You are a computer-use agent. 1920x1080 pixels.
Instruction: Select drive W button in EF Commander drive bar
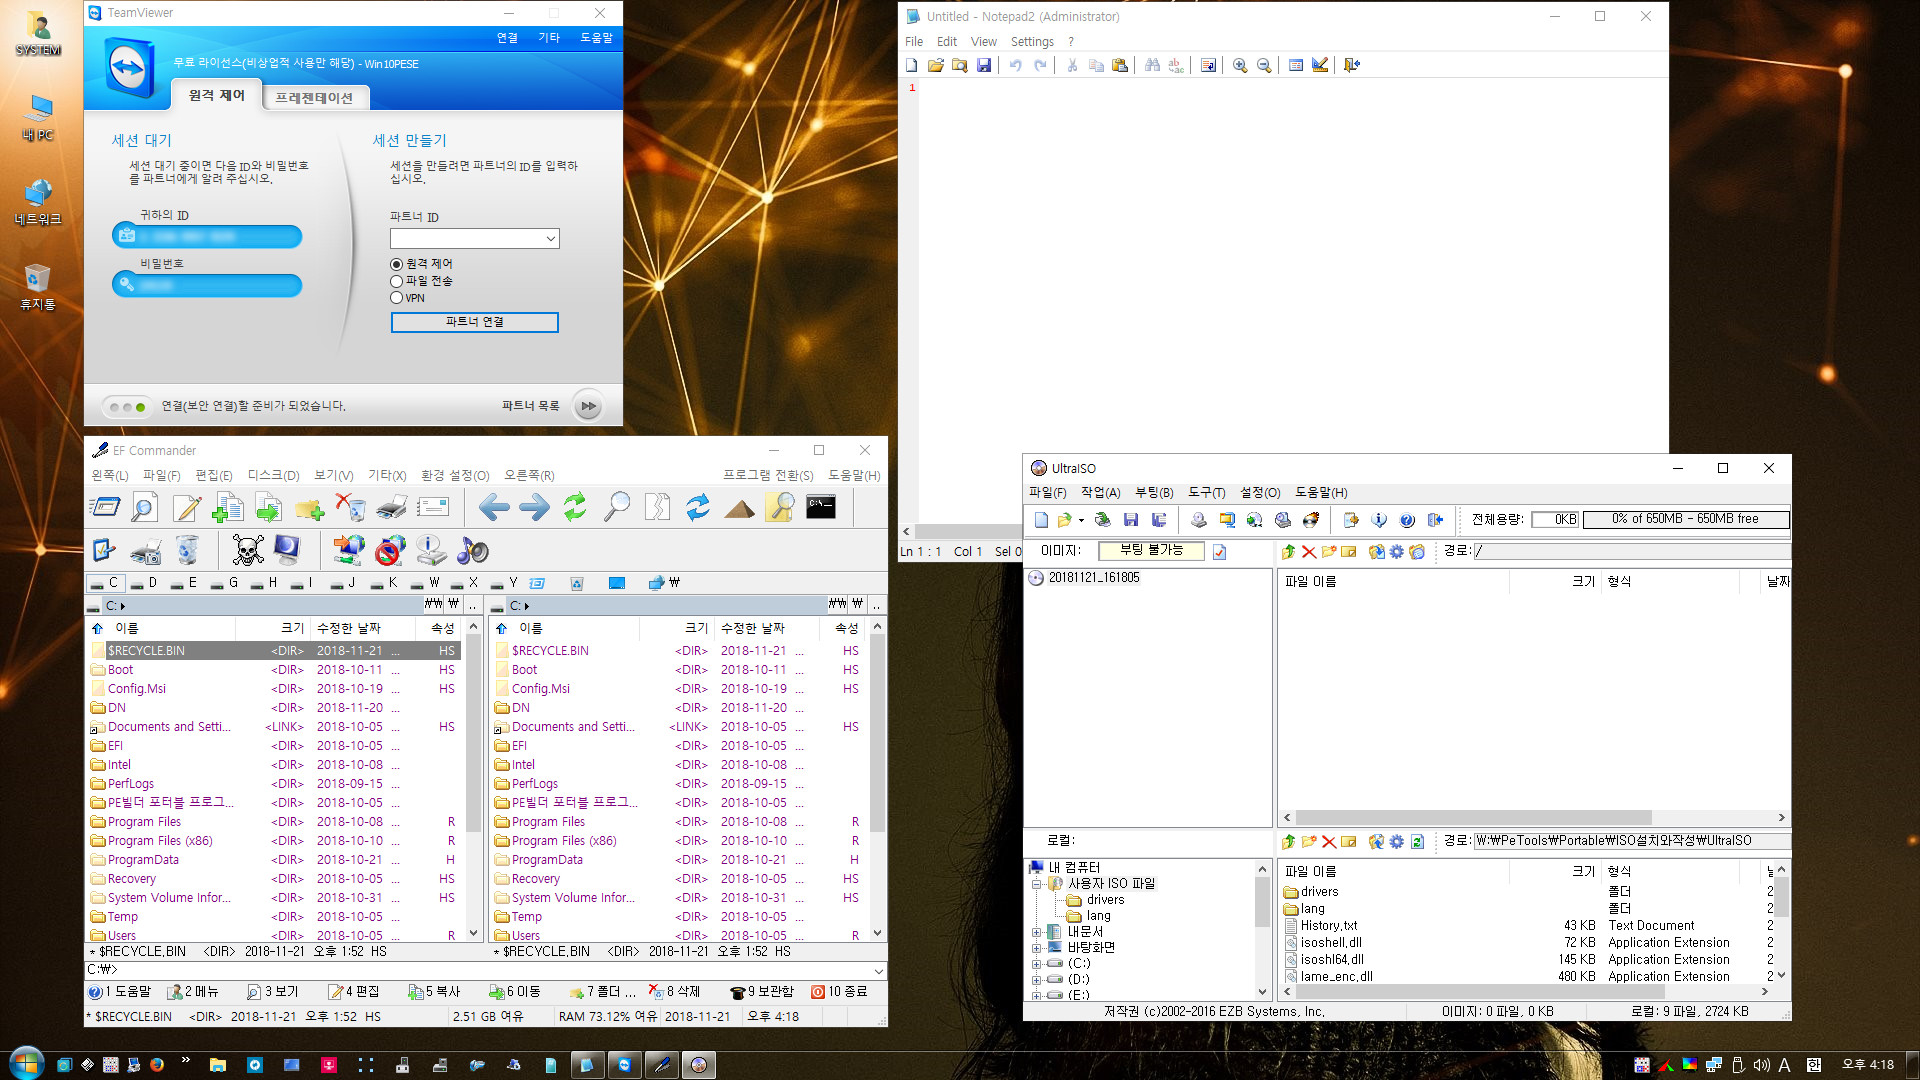click(425, 582)
